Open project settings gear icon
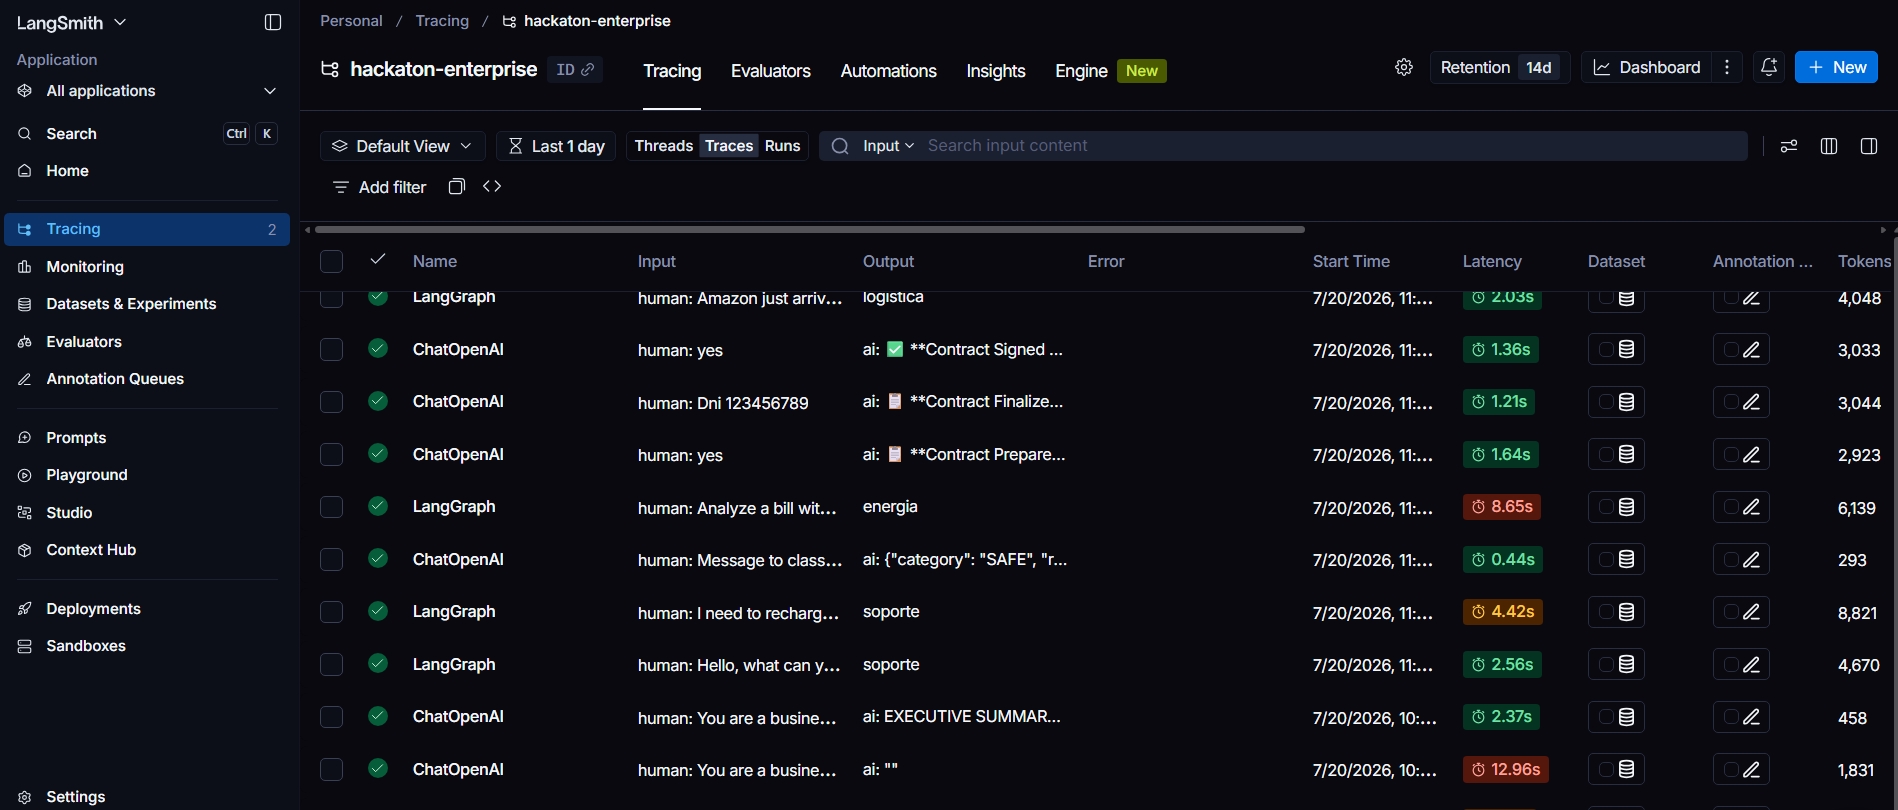The height and width of the screenshot is (810, 1898). click(x=1404, y=67)
